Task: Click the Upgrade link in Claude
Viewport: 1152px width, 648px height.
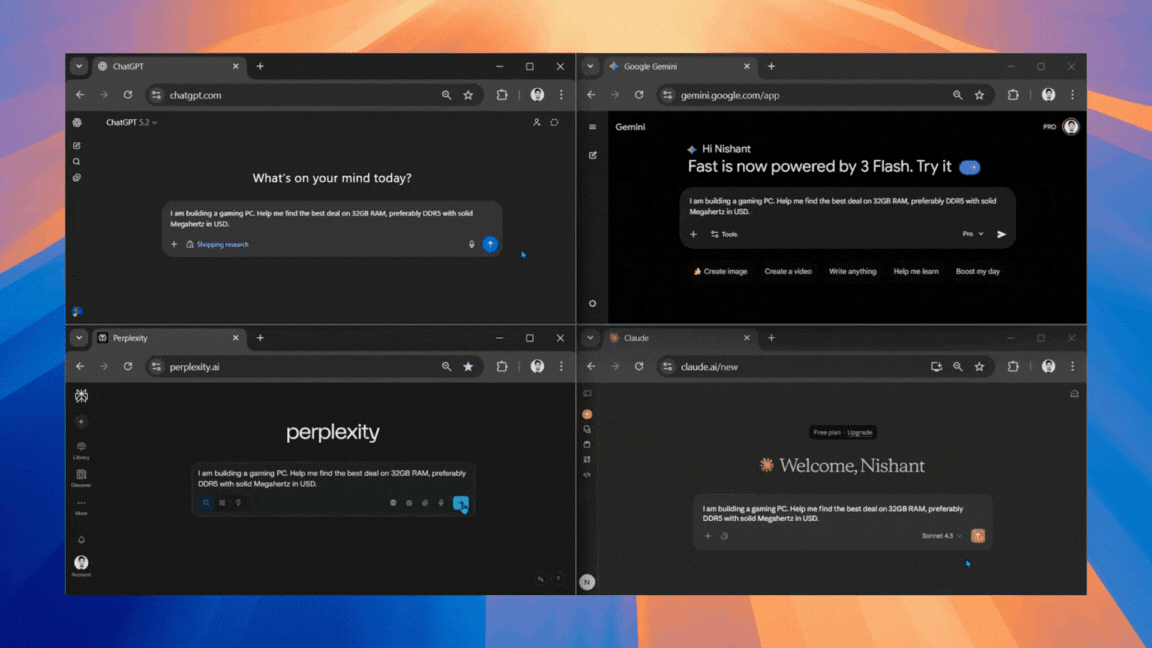Action: 860,432
